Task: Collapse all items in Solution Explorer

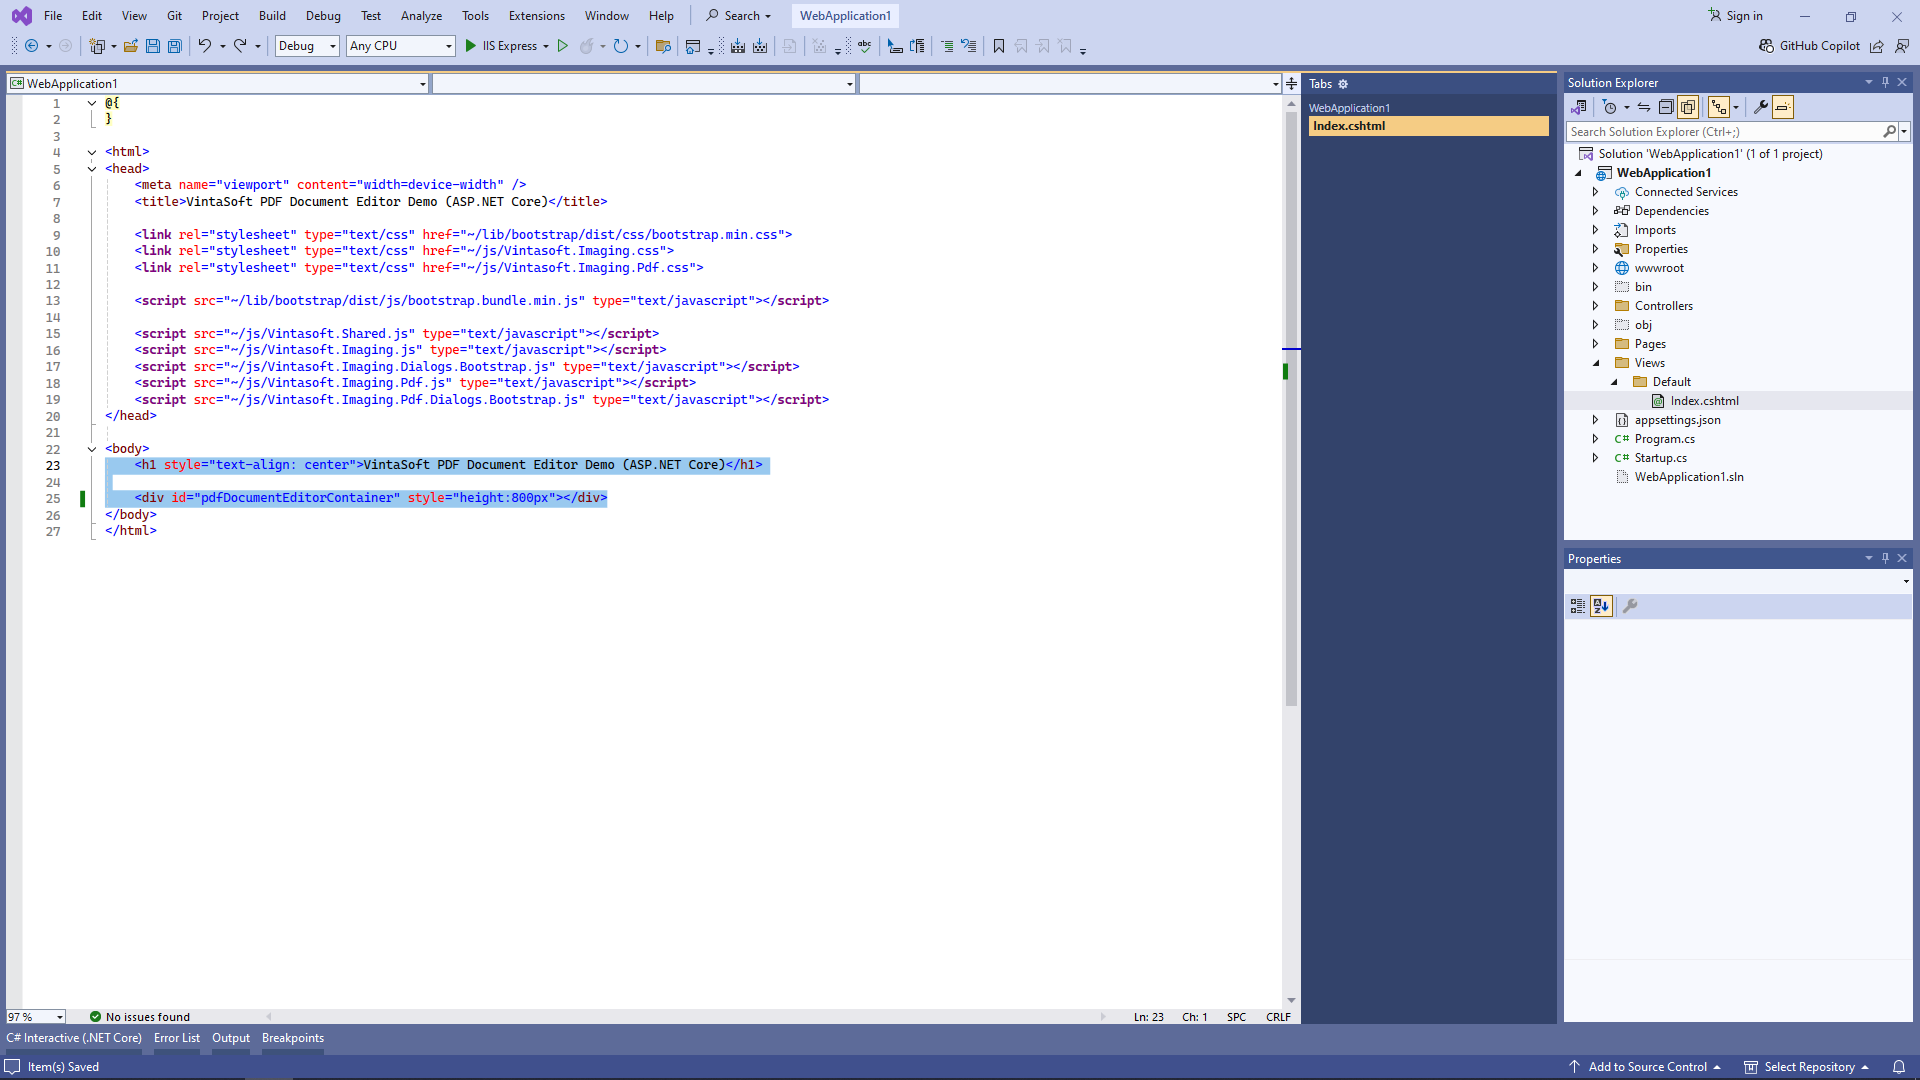Action: (x=1666, y=107)
